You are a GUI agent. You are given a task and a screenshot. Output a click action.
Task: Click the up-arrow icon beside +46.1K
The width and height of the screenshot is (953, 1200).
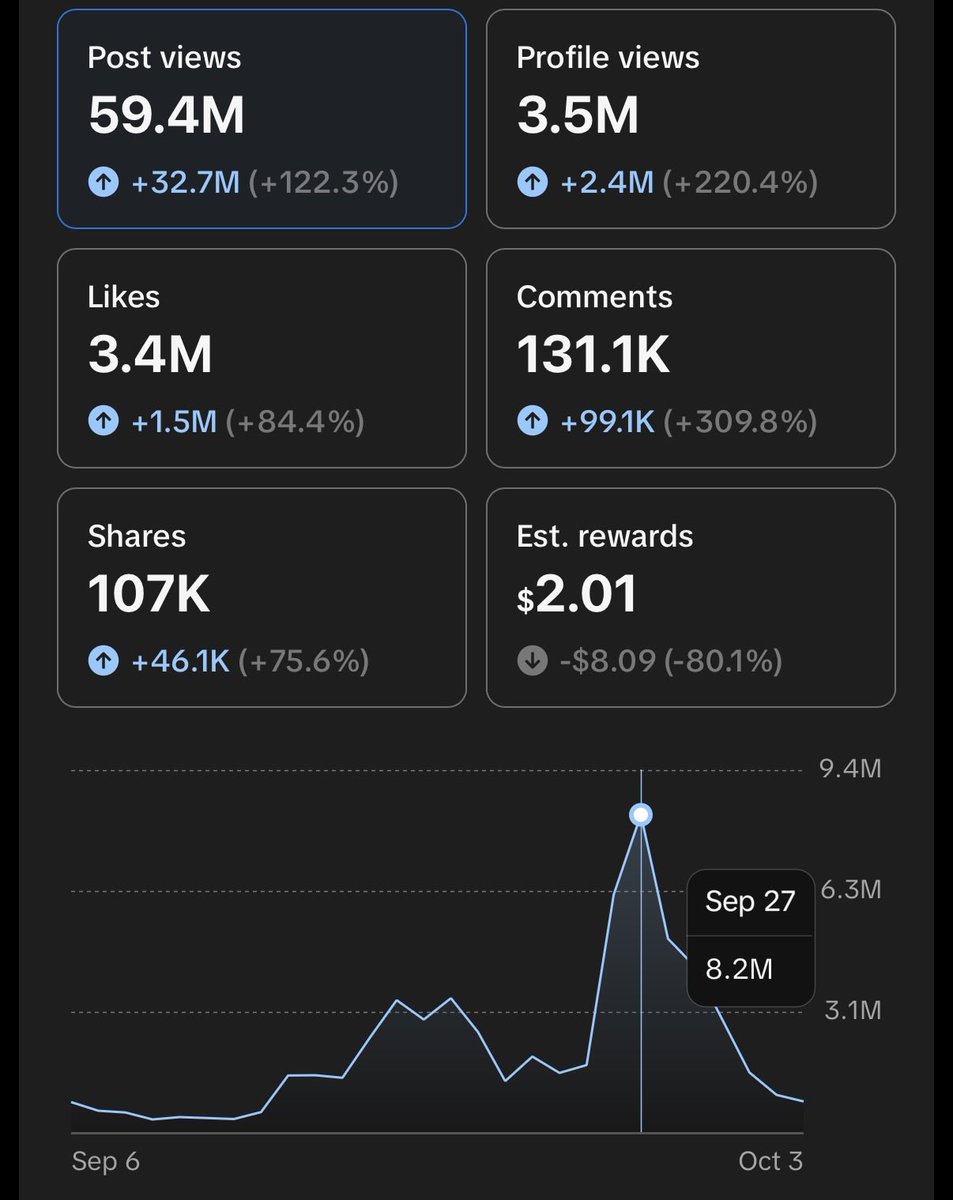coord(103,661)
